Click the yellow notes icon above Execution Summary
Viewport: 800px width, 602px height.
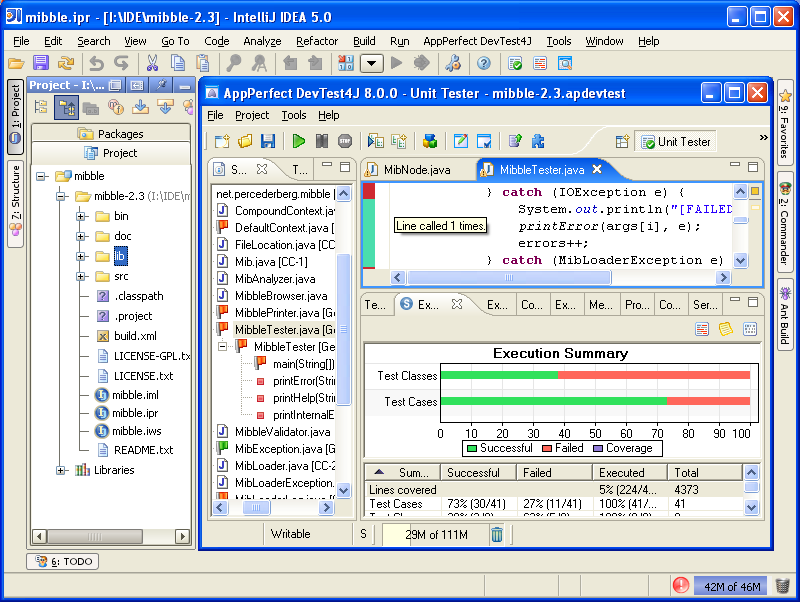(x=726, y=329)
